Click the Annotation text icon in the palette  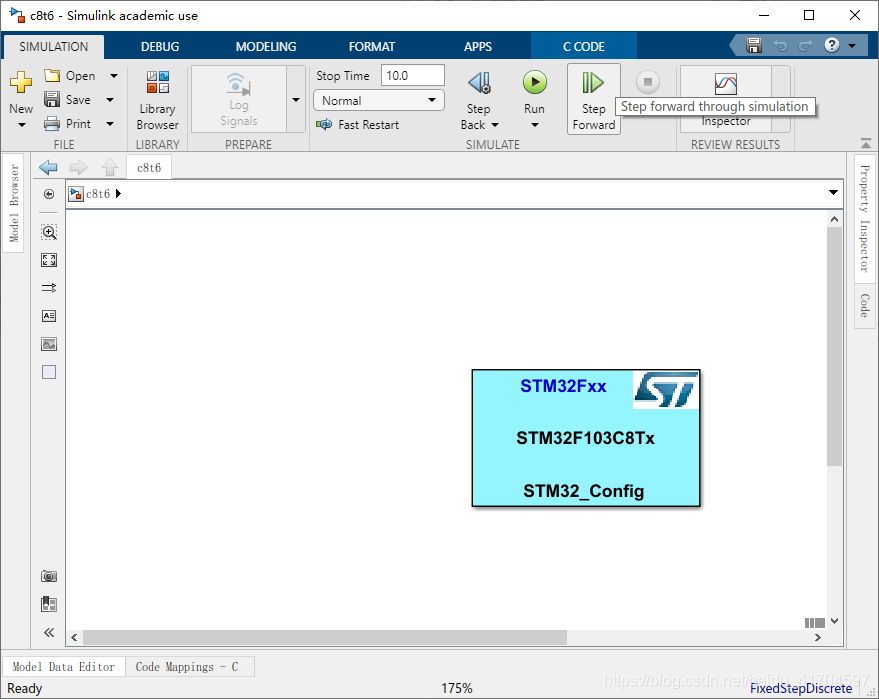point(49,316)
